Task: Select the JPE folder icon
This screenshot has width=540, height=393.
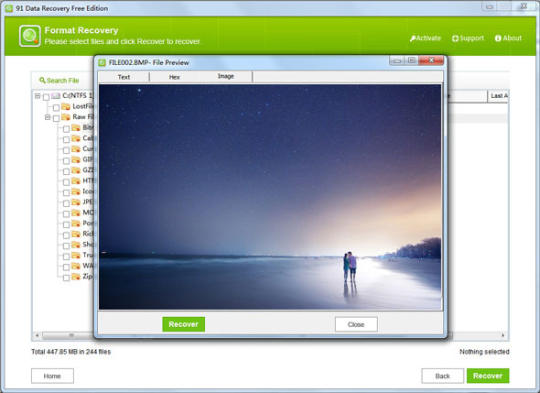Action: (x=76, y=202)
